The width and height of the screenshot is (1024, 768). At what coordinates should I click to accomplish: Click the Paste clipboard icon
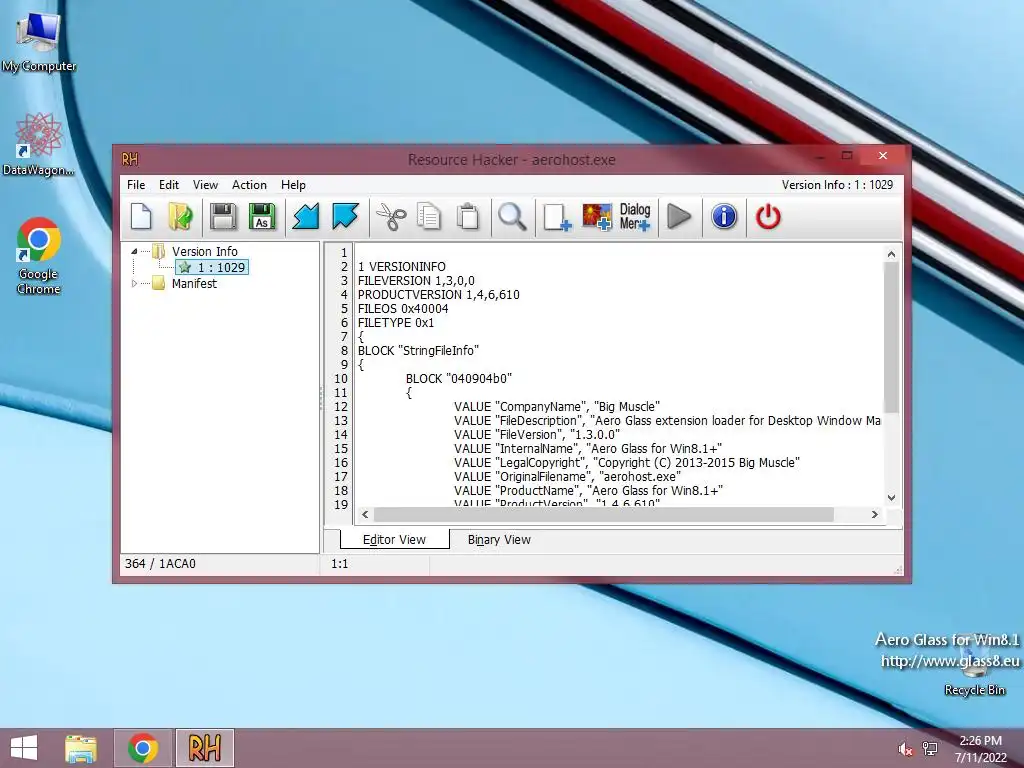pyautogui.click(x=468, y=217)
